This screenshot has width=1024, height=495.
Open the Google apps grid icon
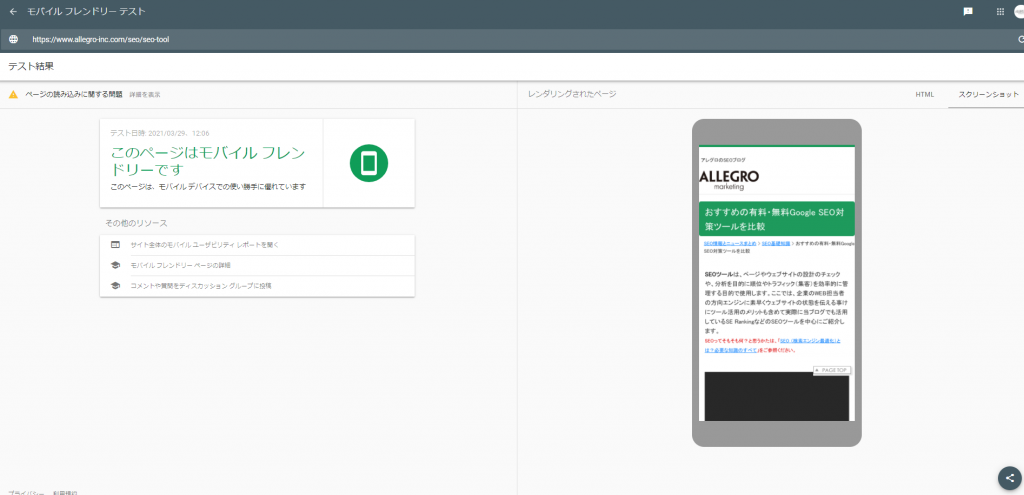(1000, 12)
